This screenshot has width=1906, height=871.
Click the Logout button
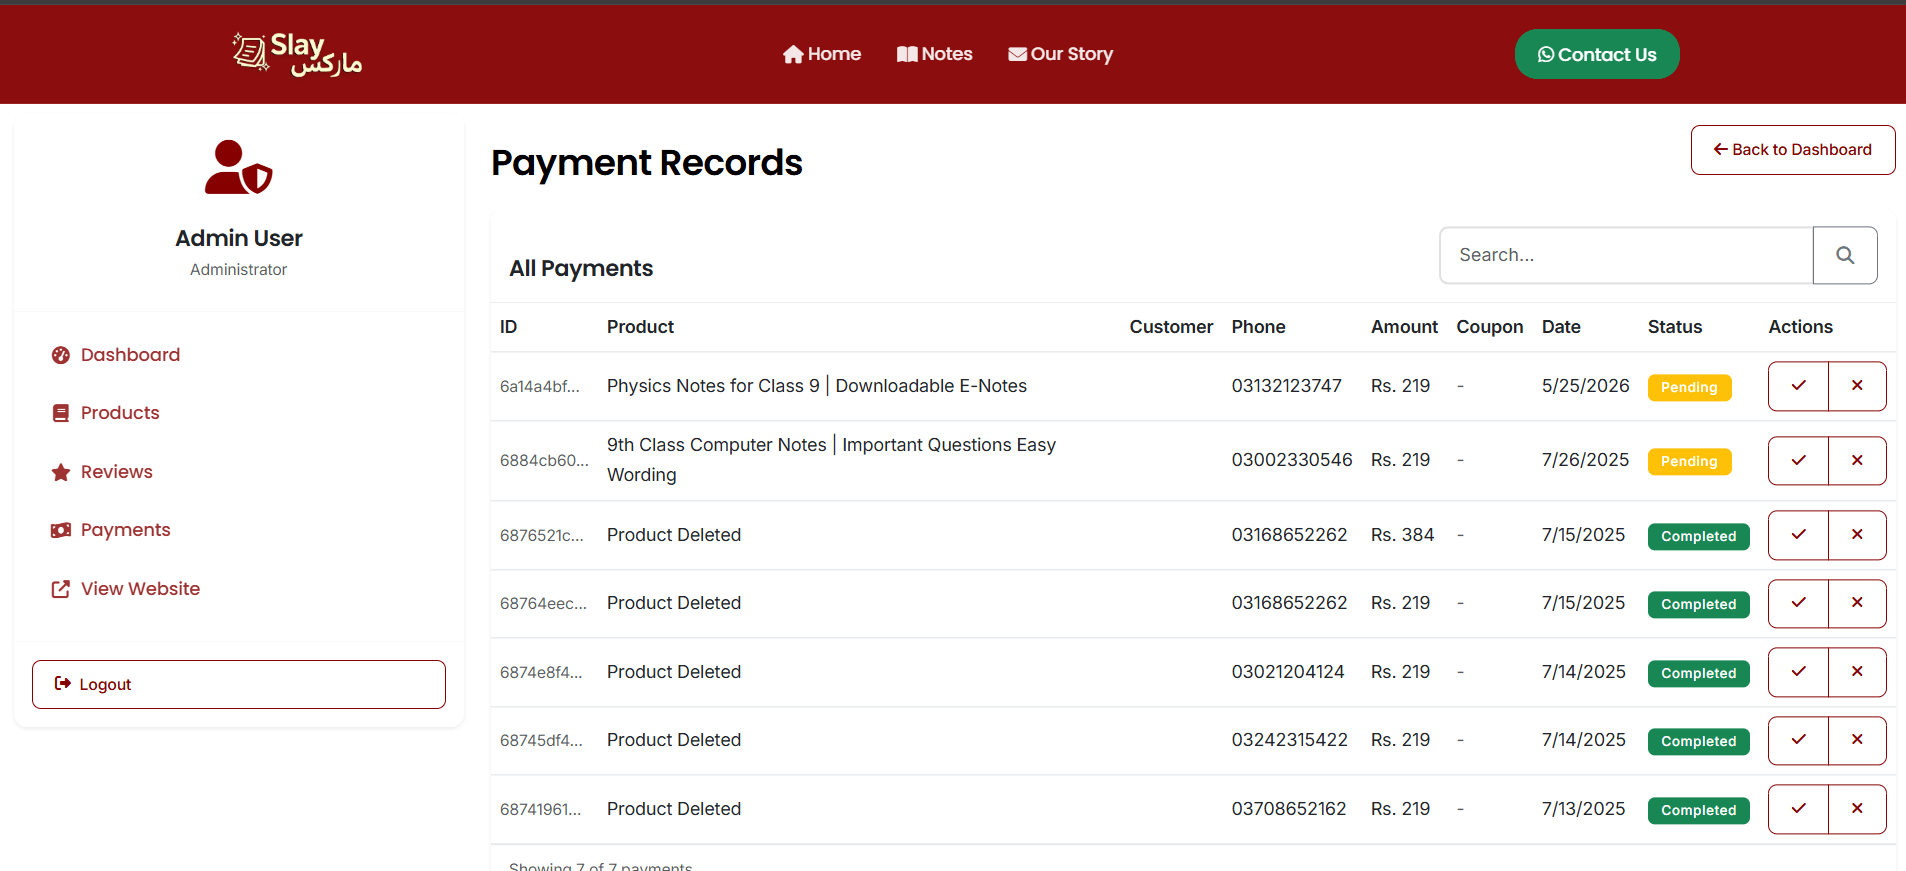(239, 684)
